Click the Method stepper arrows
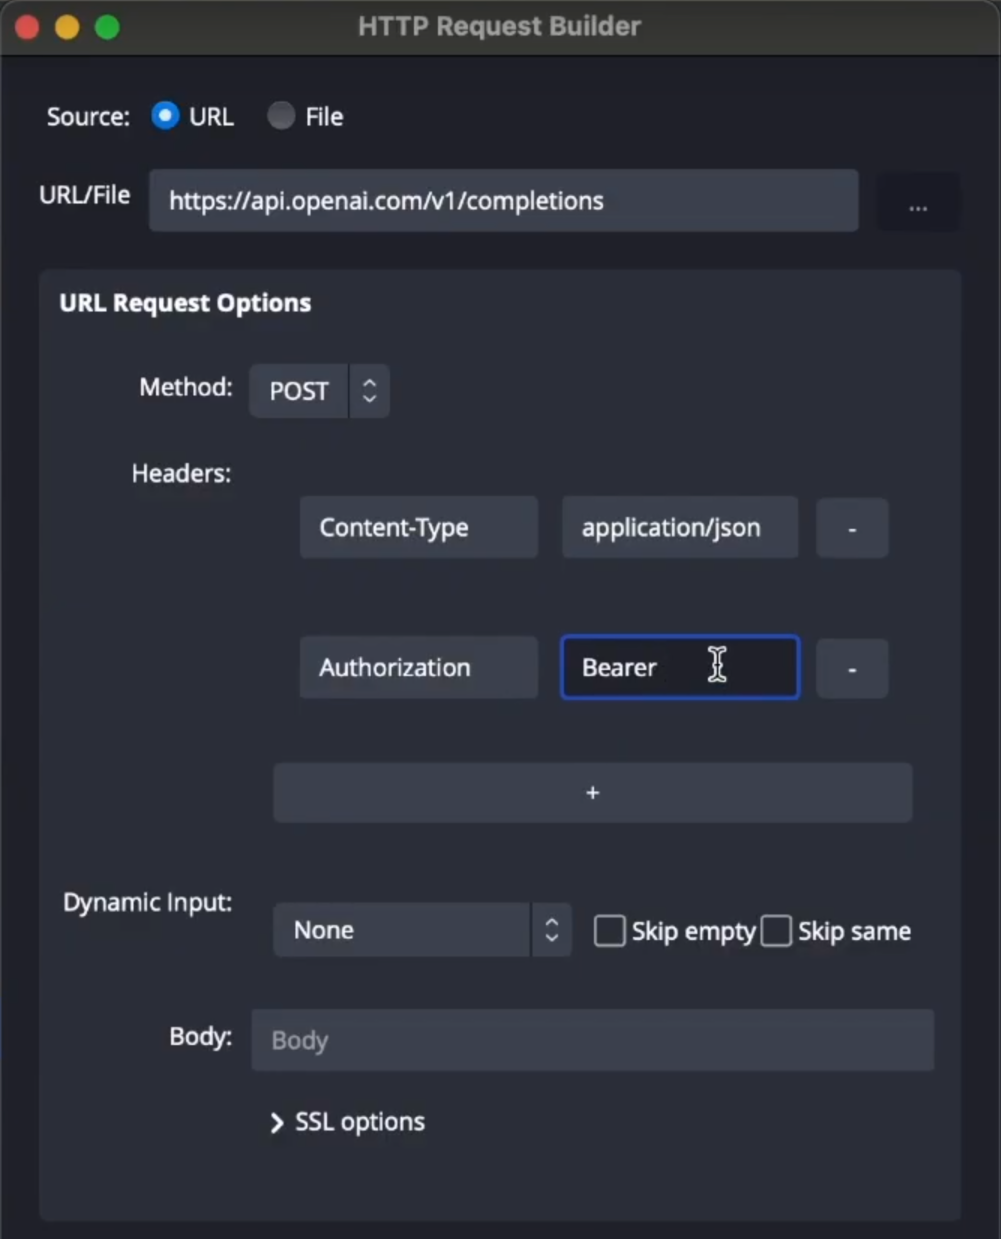Image resolution: width=1001 pixels, height=1239 pixels. click(x=369, y=390)
